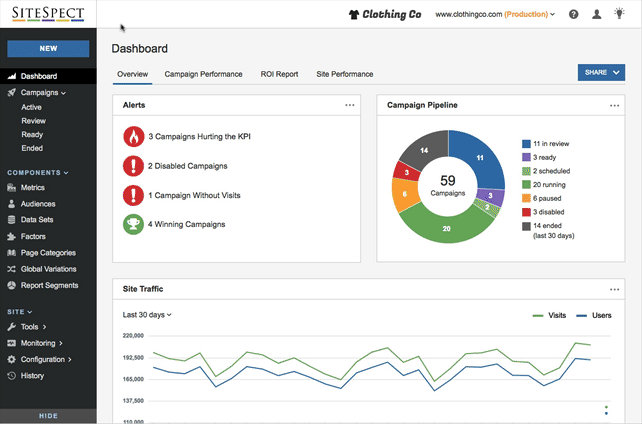
Task: Switch to the Campaign Performance tab
Action: tap(203, 74)
